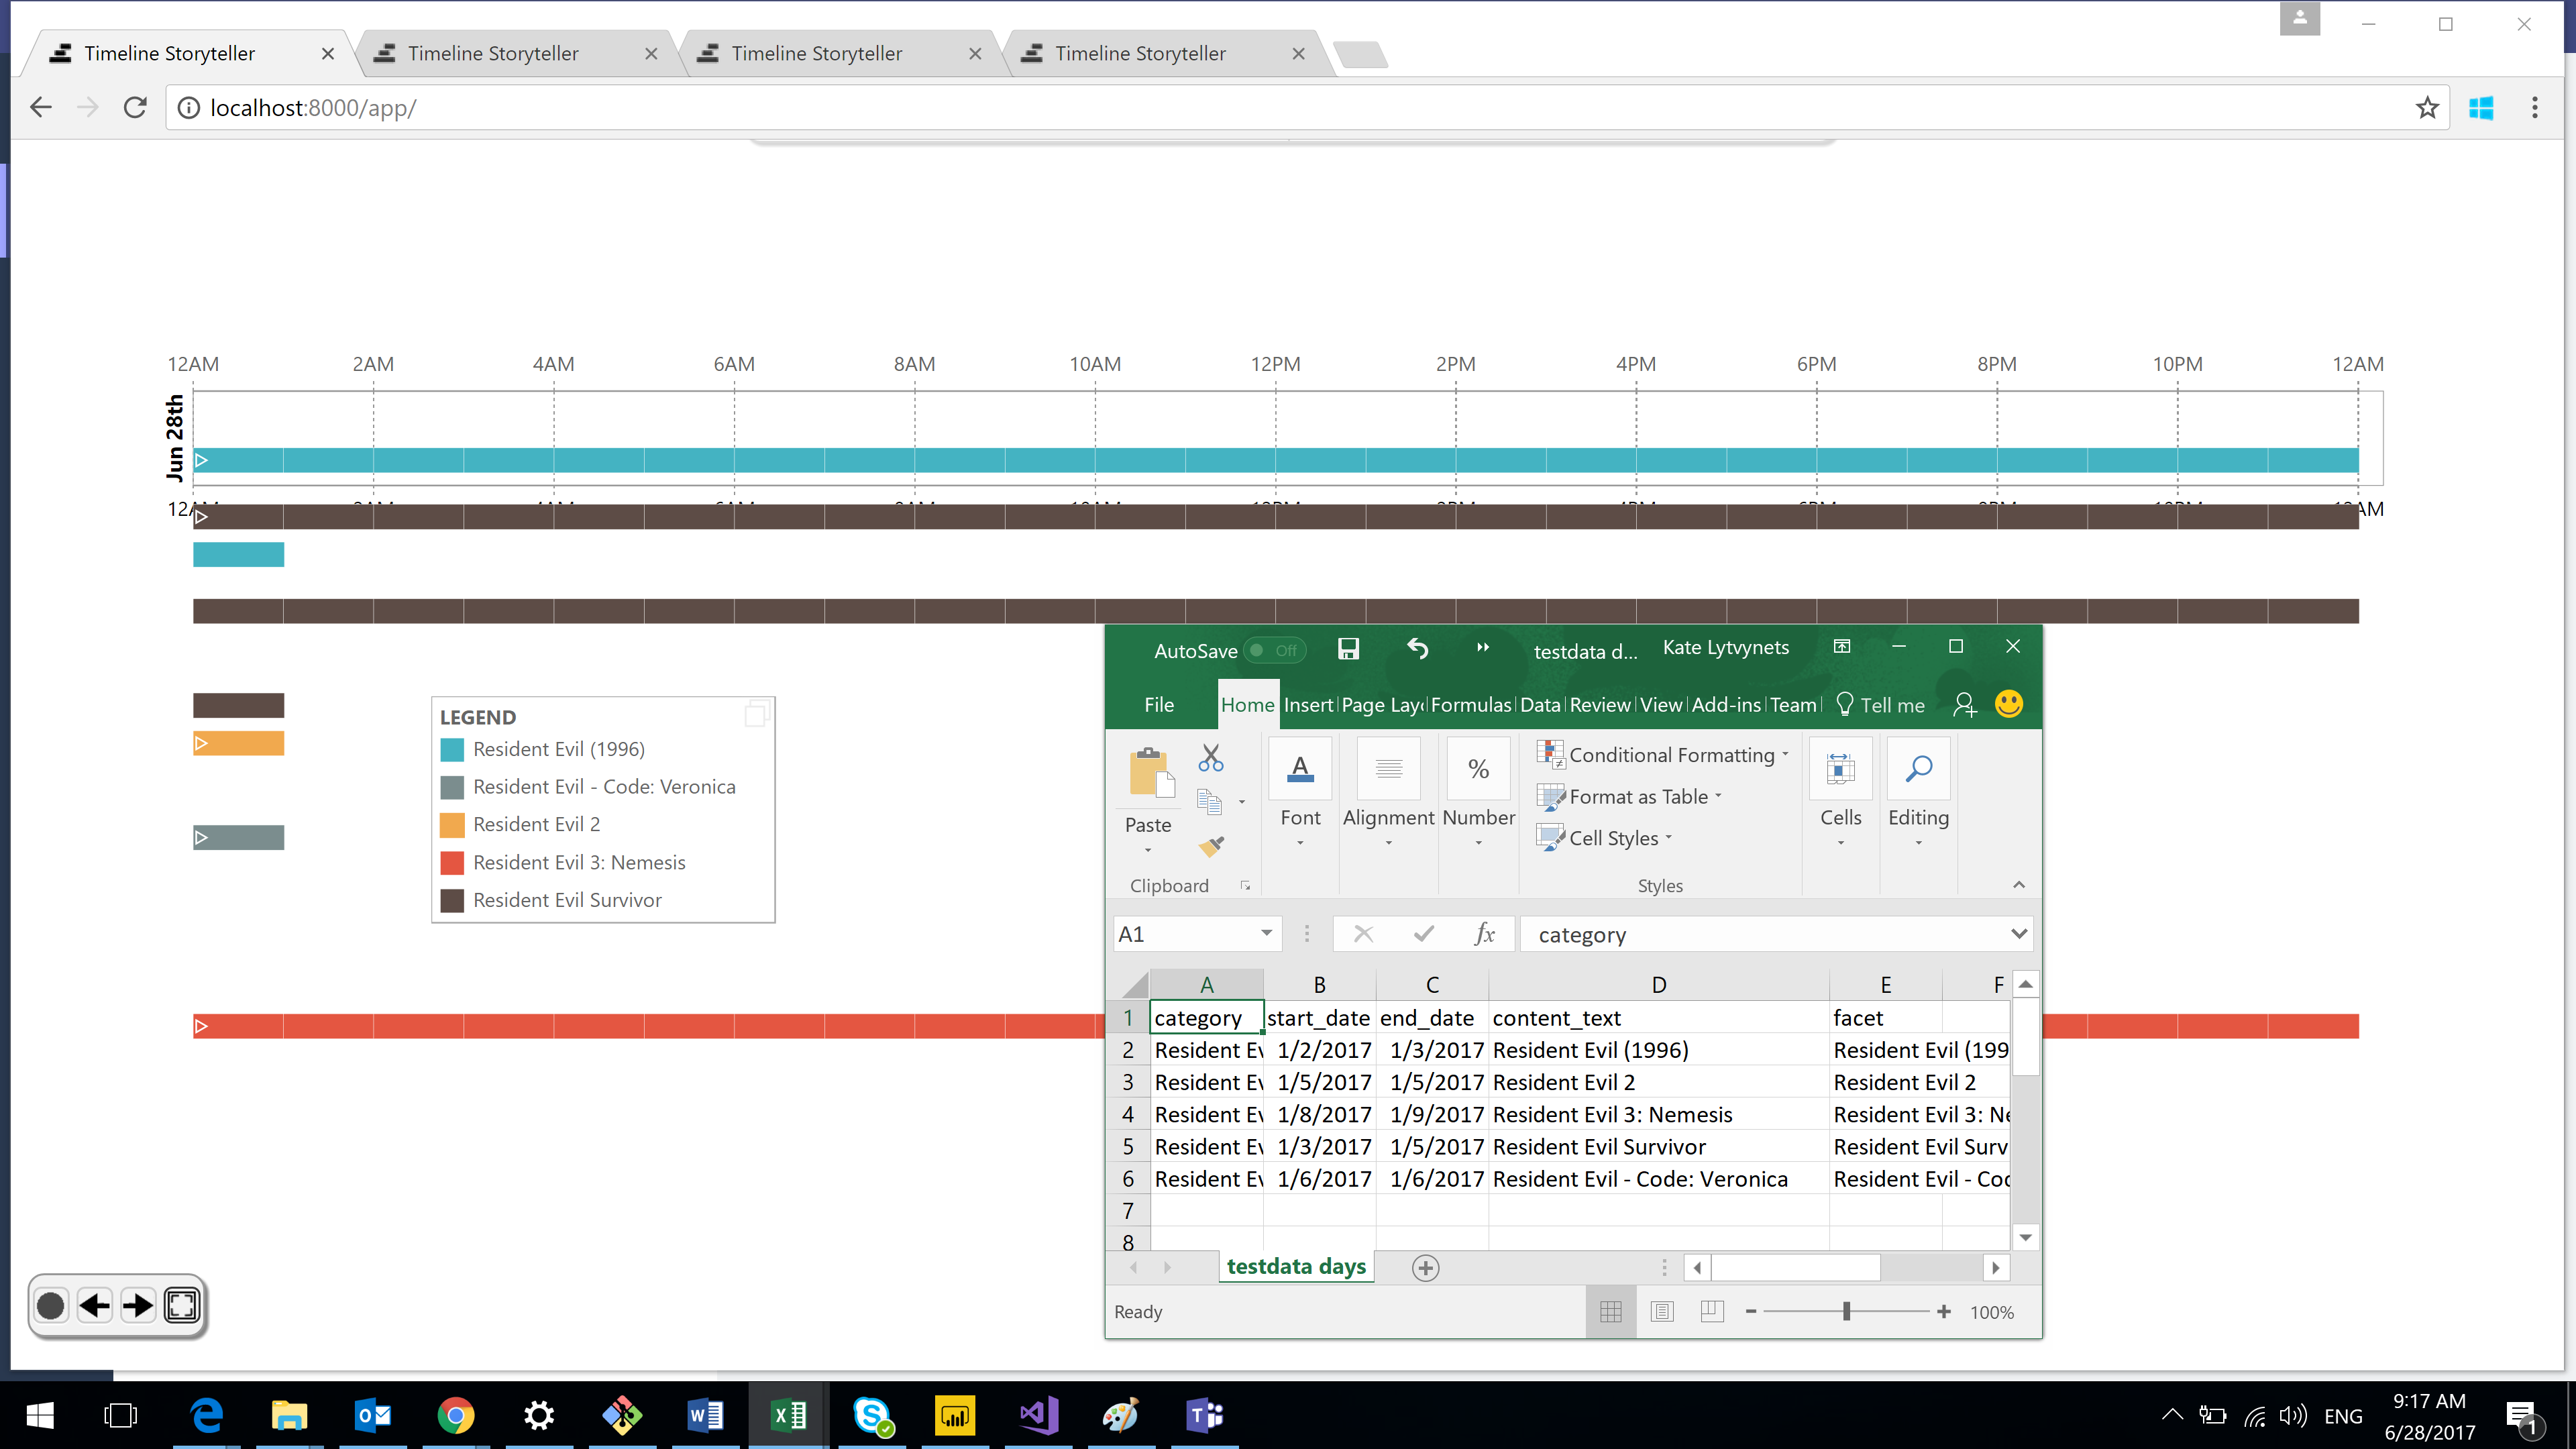The image size is (2576, 1449).
Task: Toggle the legend's expand/collapse square
Action: pyautogui.click(x=756, y=714)
